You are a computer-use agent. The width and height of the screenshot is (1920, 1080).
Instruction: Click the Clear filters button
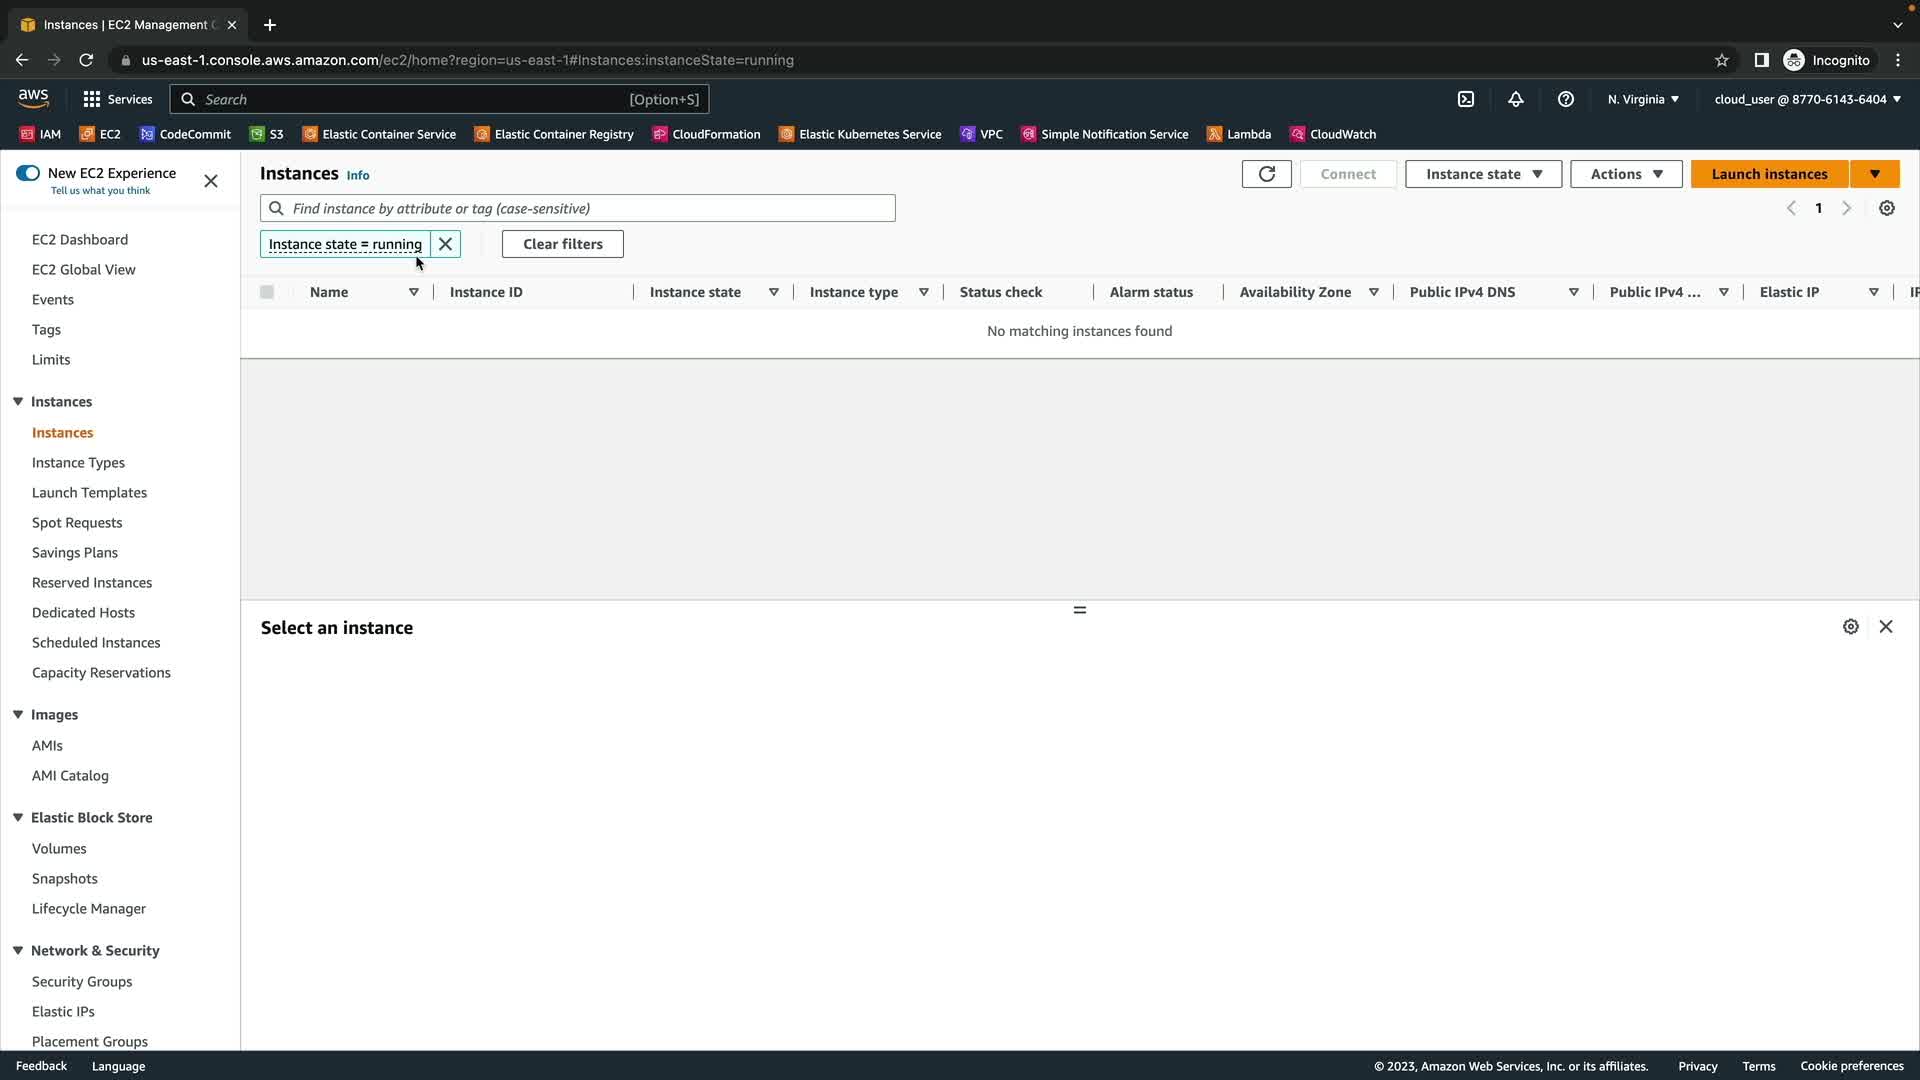(x=562, y=244)
